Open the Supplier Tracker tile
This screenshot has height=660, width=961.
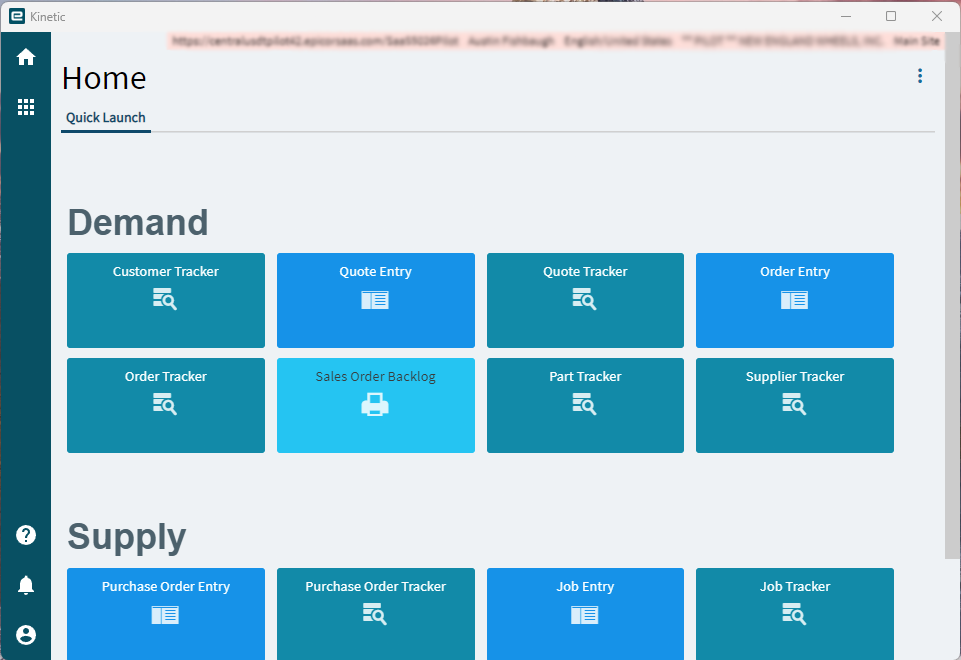795,406
